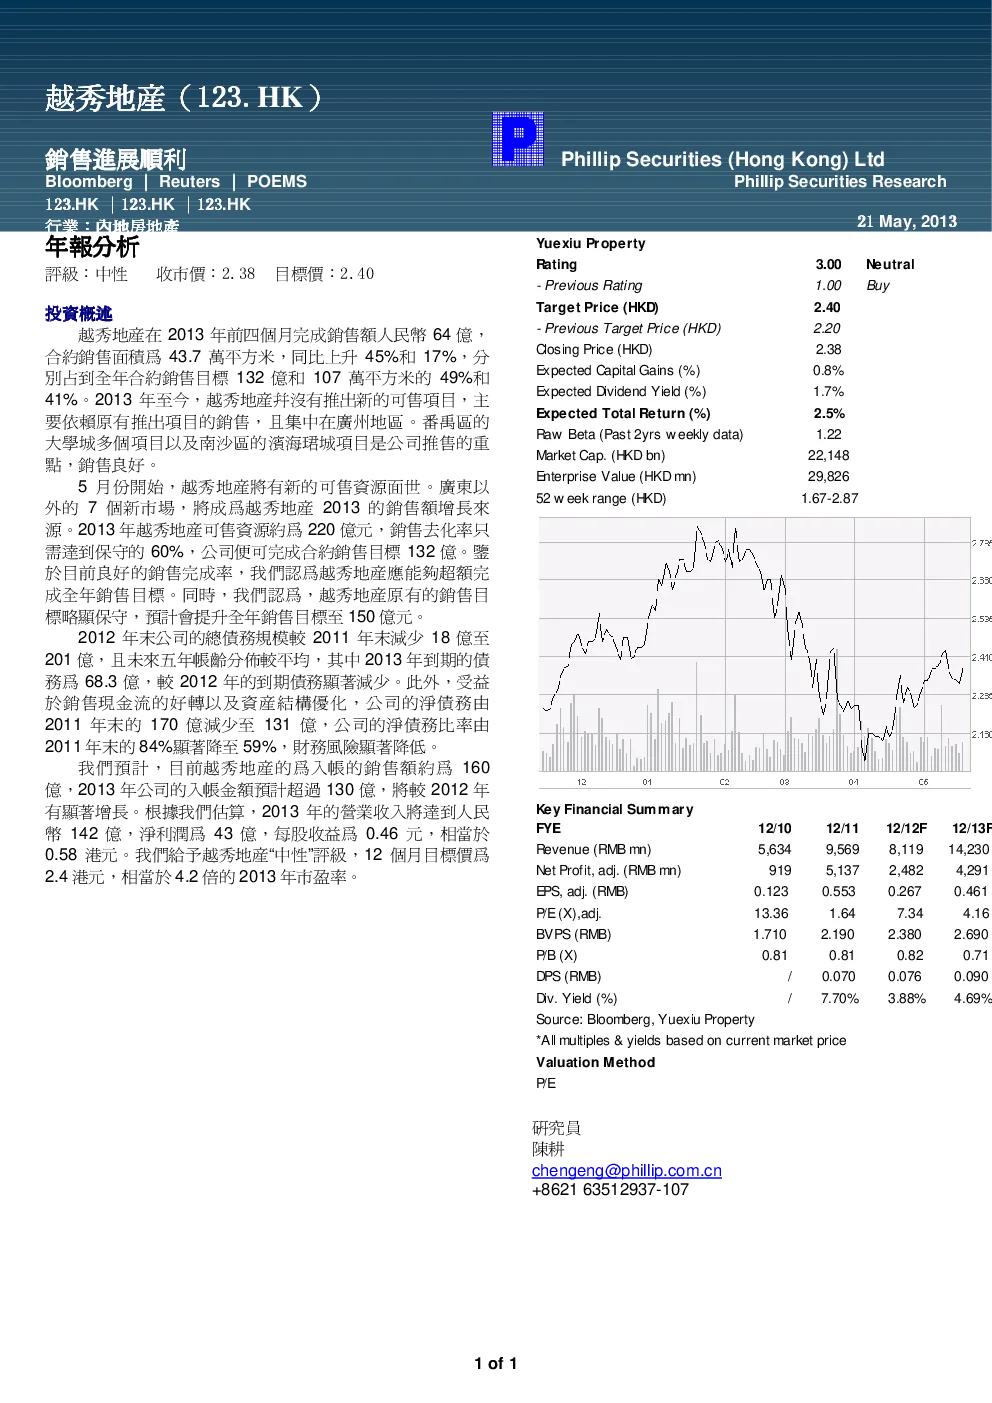Screen dimensions: 992x1403
Task: Select the Valuation Method heading
Action: tap(595, 1062)
